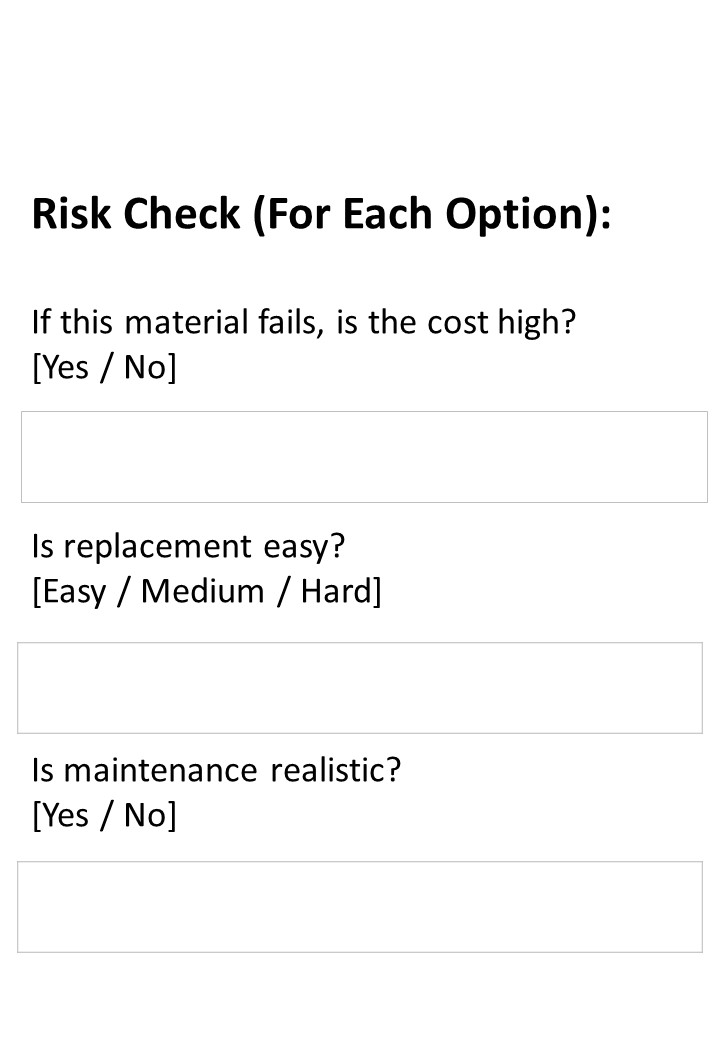720x1040 pixels.
Task: Select "No" under the cost high question
Action: (x=146, y=368)
